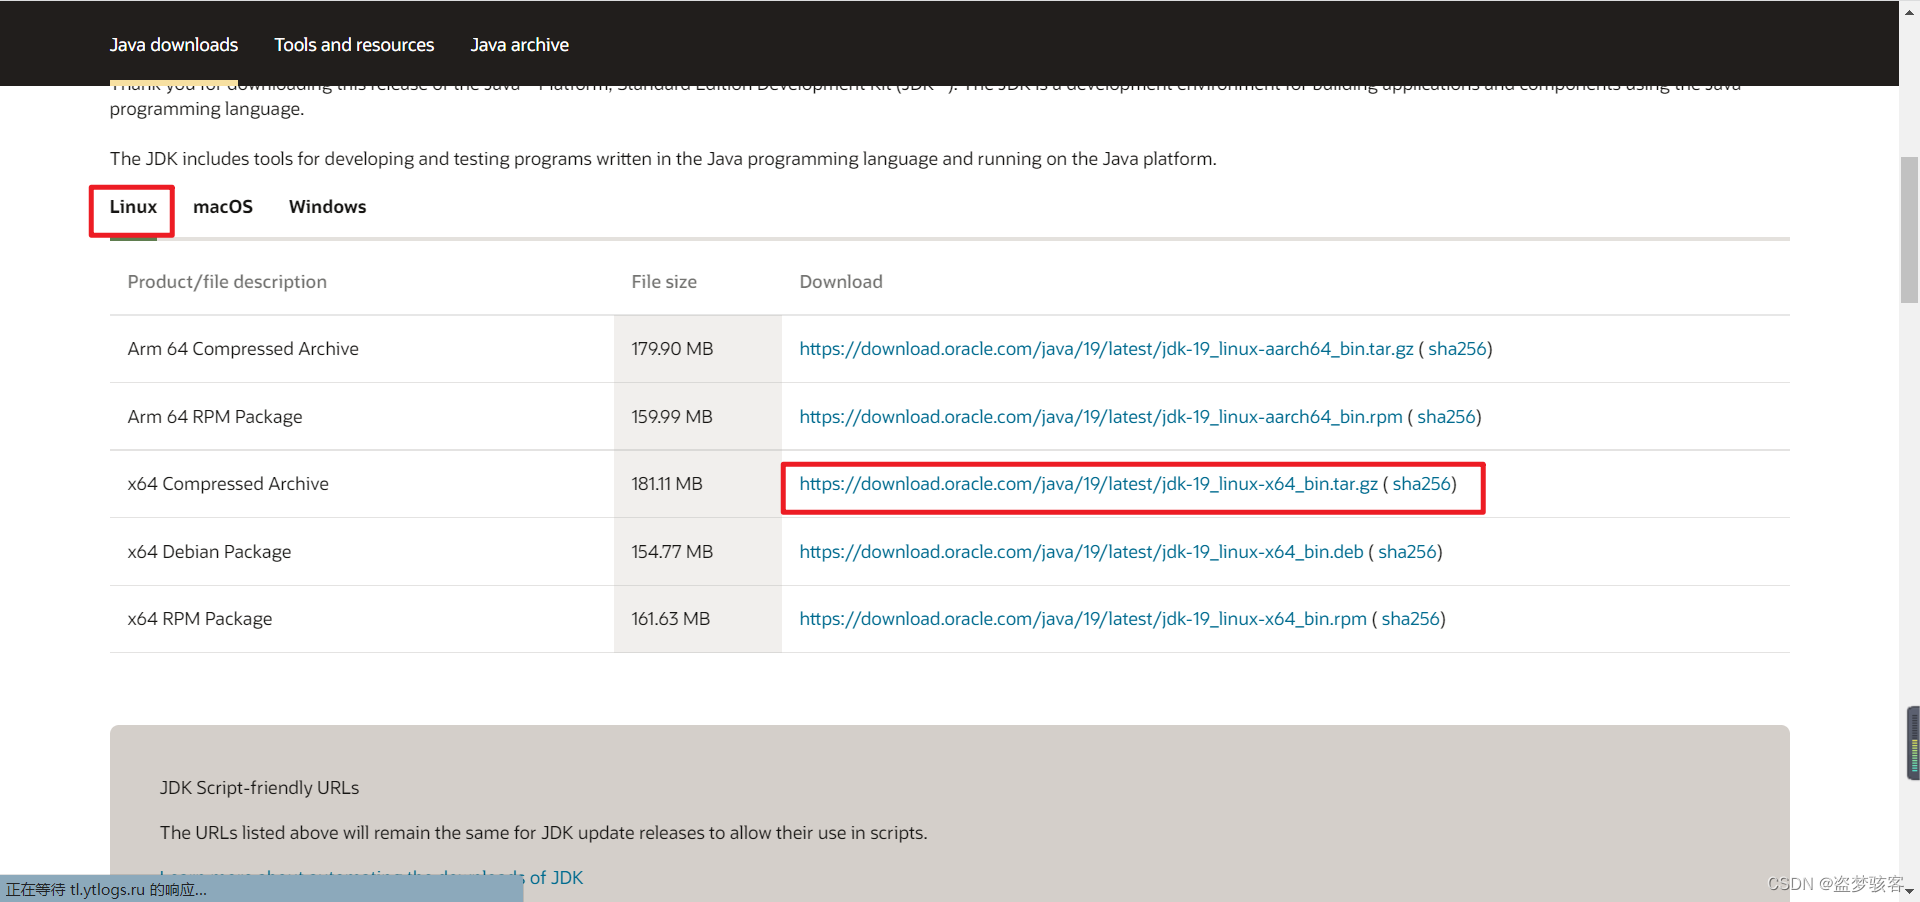
Task: Click the 'Product/file description' column header
Action: coord(227,282)
